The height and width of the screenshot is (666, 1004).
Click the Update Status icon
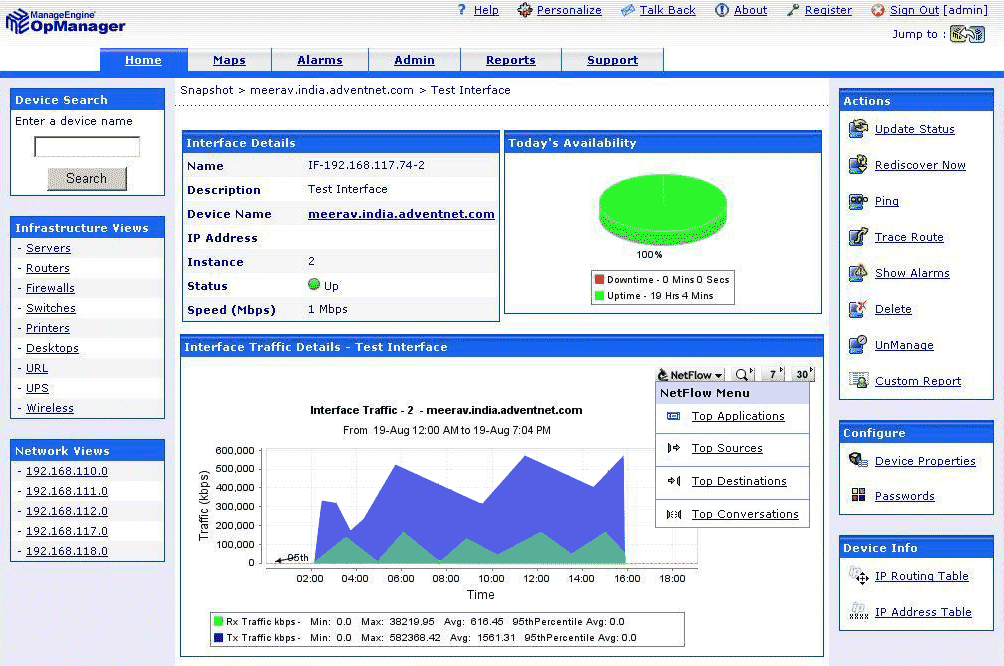pos(858,129)
